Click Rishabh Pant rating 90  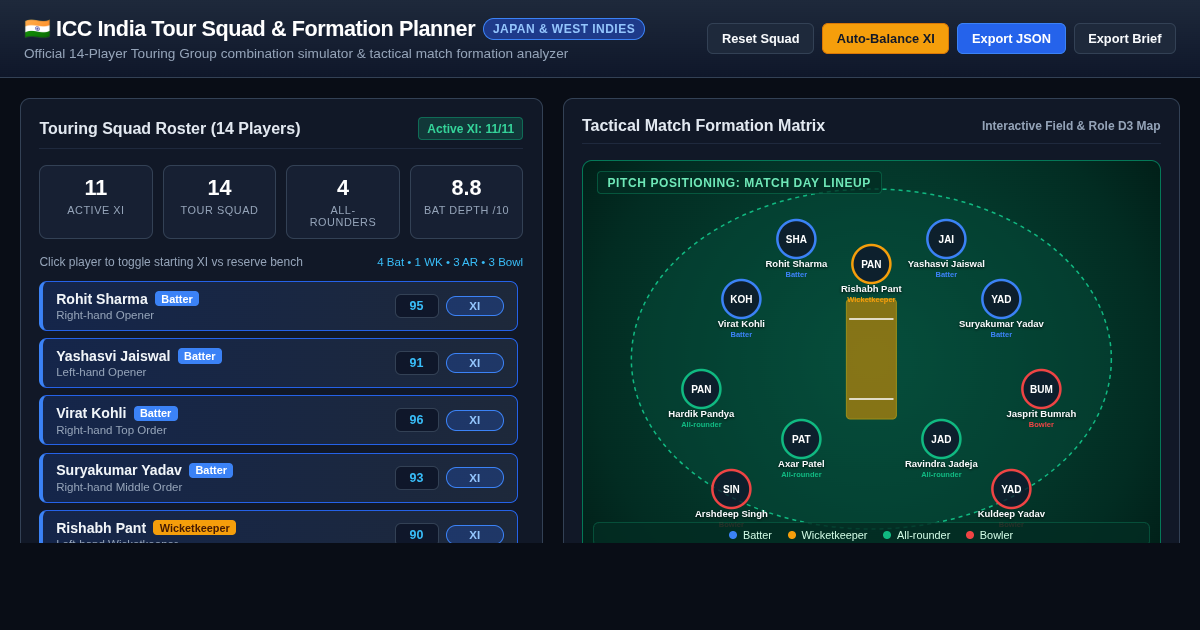click(x=416, y=534)
